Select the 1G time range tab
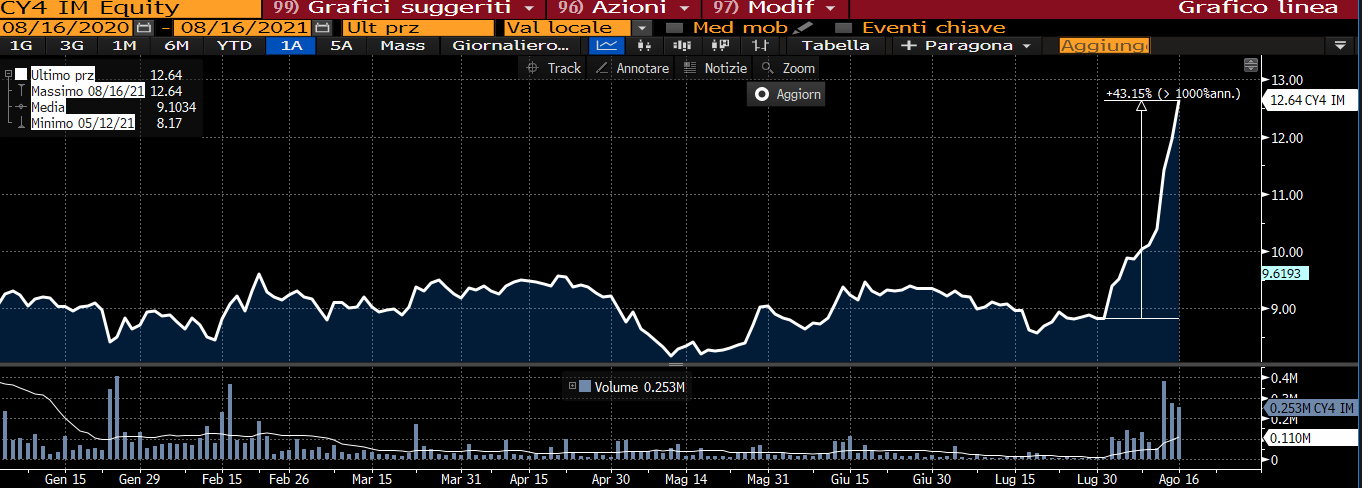The image size is (1362, 488). (x=20, y=45)
